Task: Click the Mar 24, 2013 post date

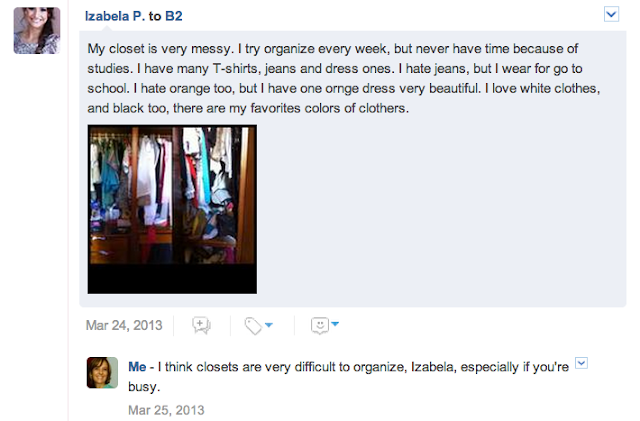Action: (124, 325)
